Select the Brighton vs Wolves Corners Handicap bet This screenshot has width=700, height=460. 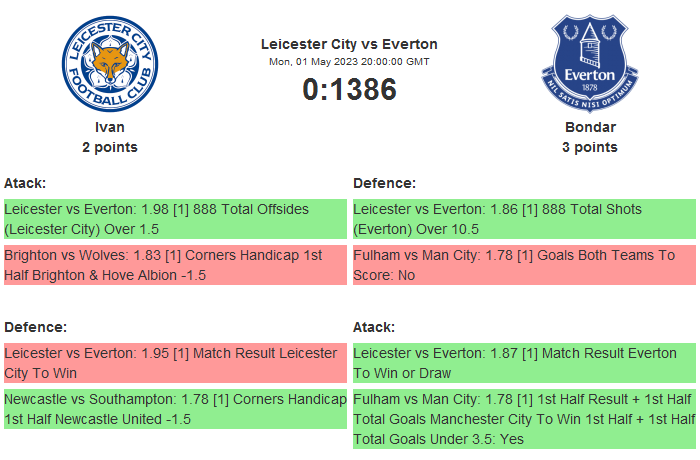(x=174, y=265)
